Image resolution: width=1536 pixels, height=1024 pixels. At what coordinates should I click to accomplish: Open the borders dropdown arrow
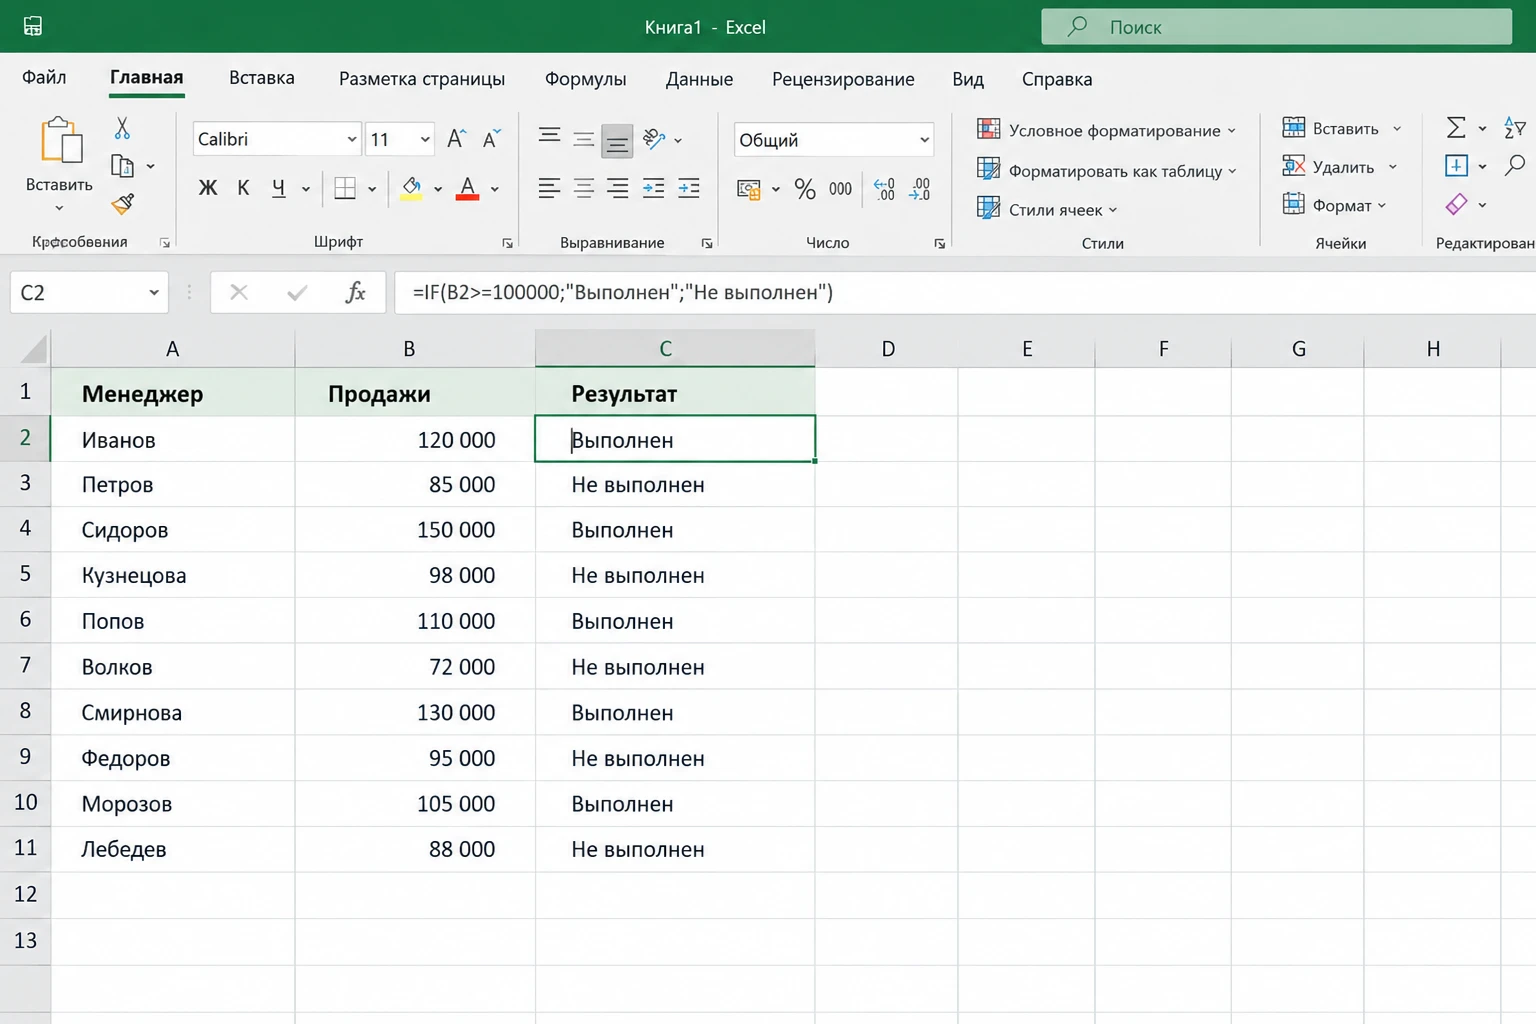coord(372,189)
